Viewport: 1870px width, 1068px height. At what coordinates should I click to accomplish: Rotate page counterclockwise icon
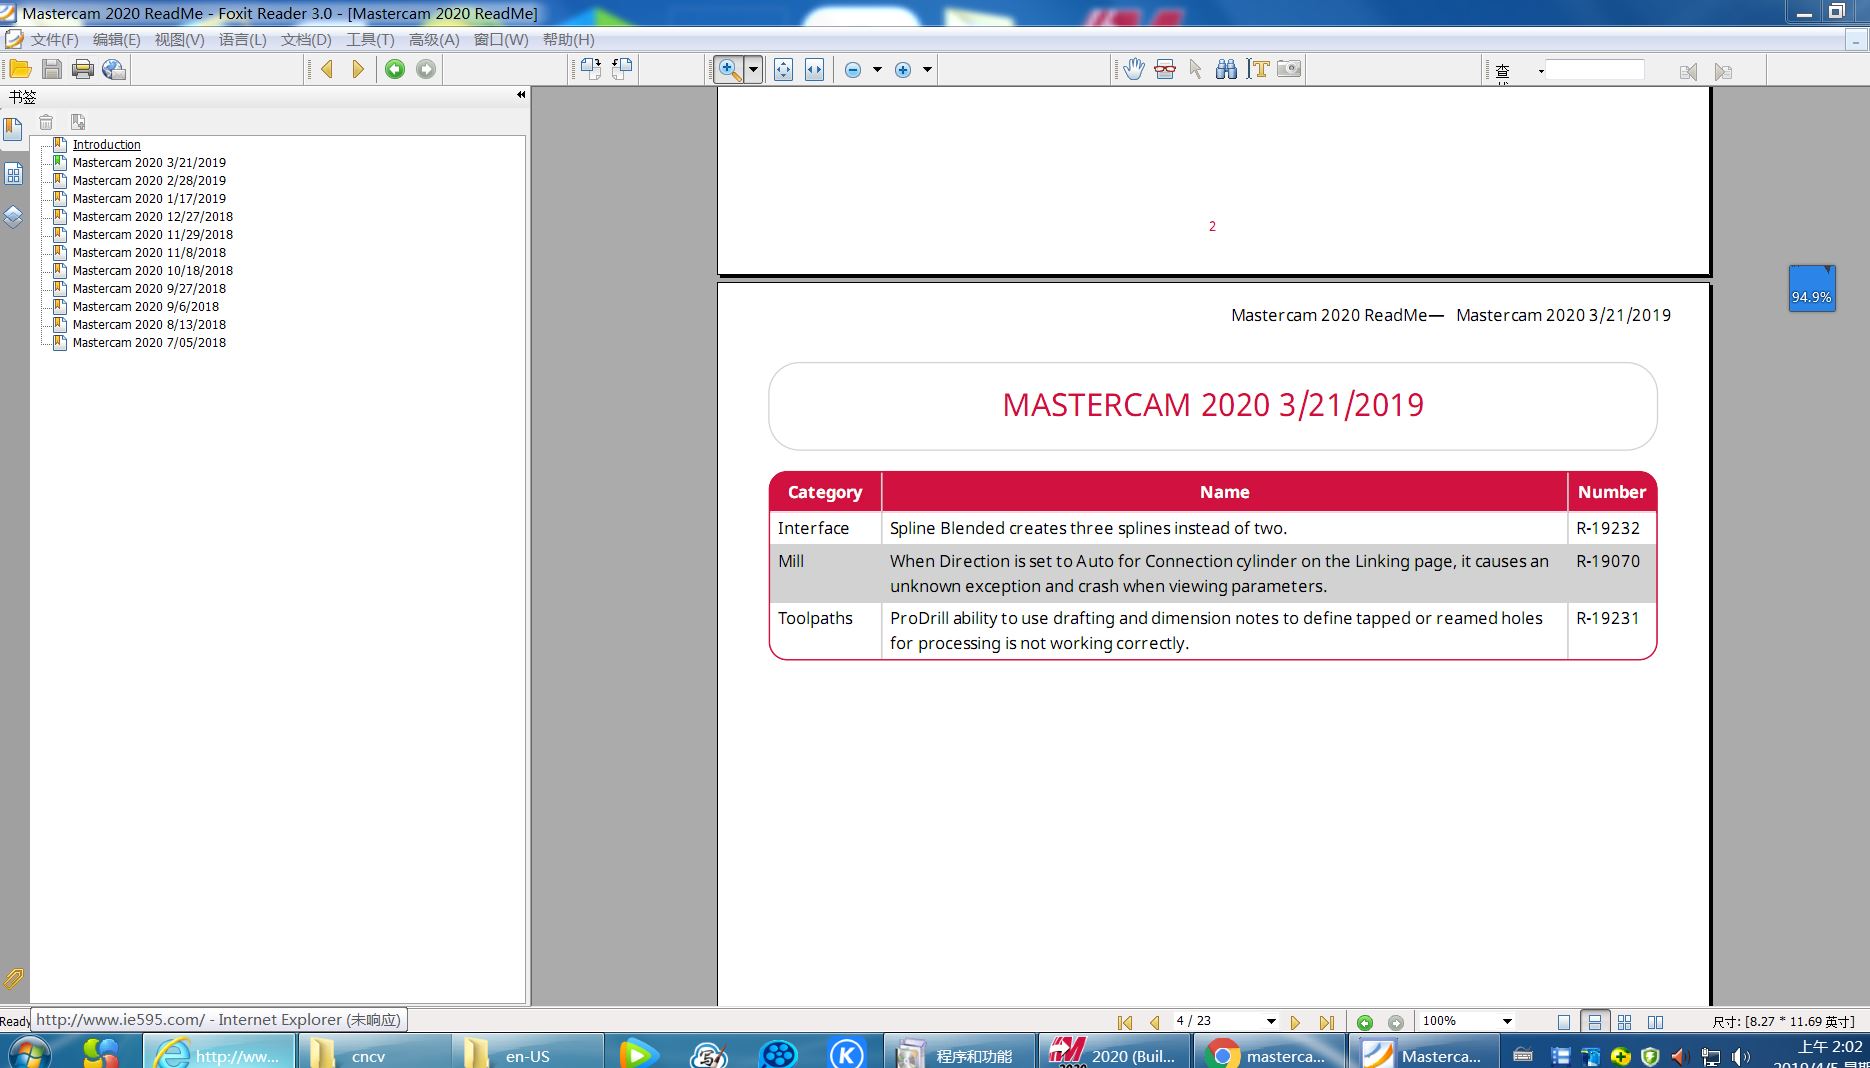[x=622, y=69]
